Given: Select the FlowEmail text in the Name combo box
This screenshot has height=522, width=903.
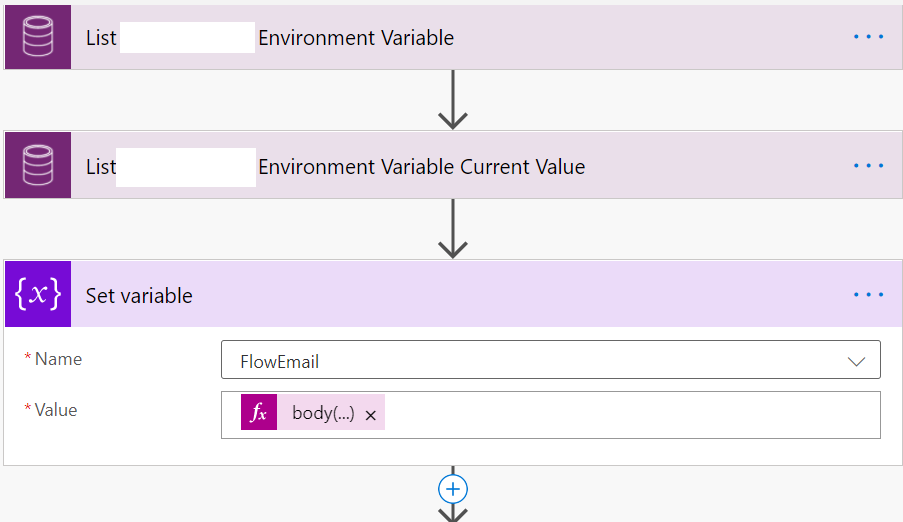Looking at the screenshot, I should [279, 362].
